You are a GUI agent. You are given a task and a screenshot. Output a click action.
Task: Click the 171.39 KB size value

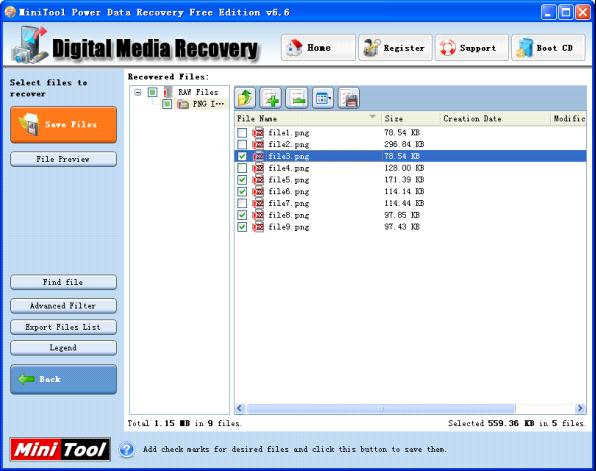pos(404,180)
